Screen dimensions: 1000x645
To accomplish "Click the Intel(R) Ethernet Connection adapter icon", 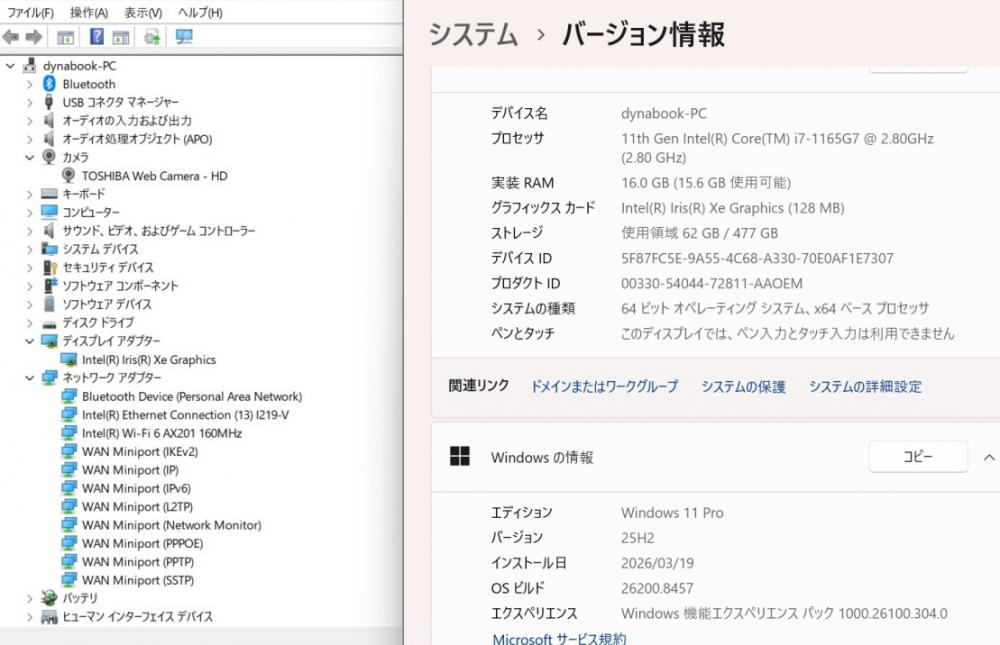I will [69, 415].
